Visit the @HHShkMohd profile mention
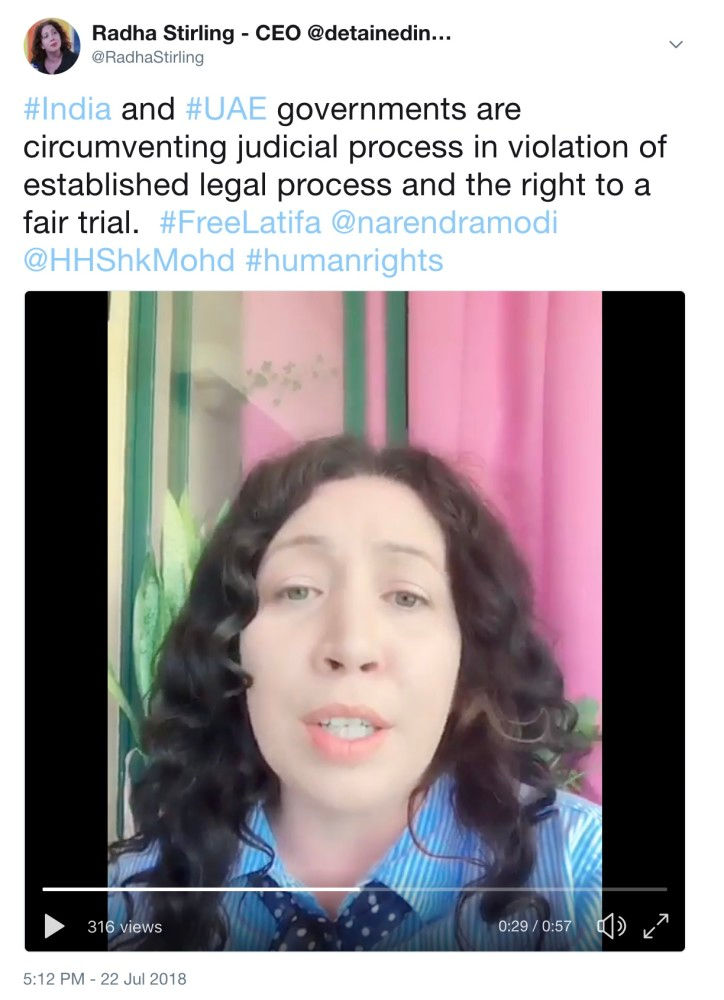This screenshot has width=724, height=1000. (129, 260)
